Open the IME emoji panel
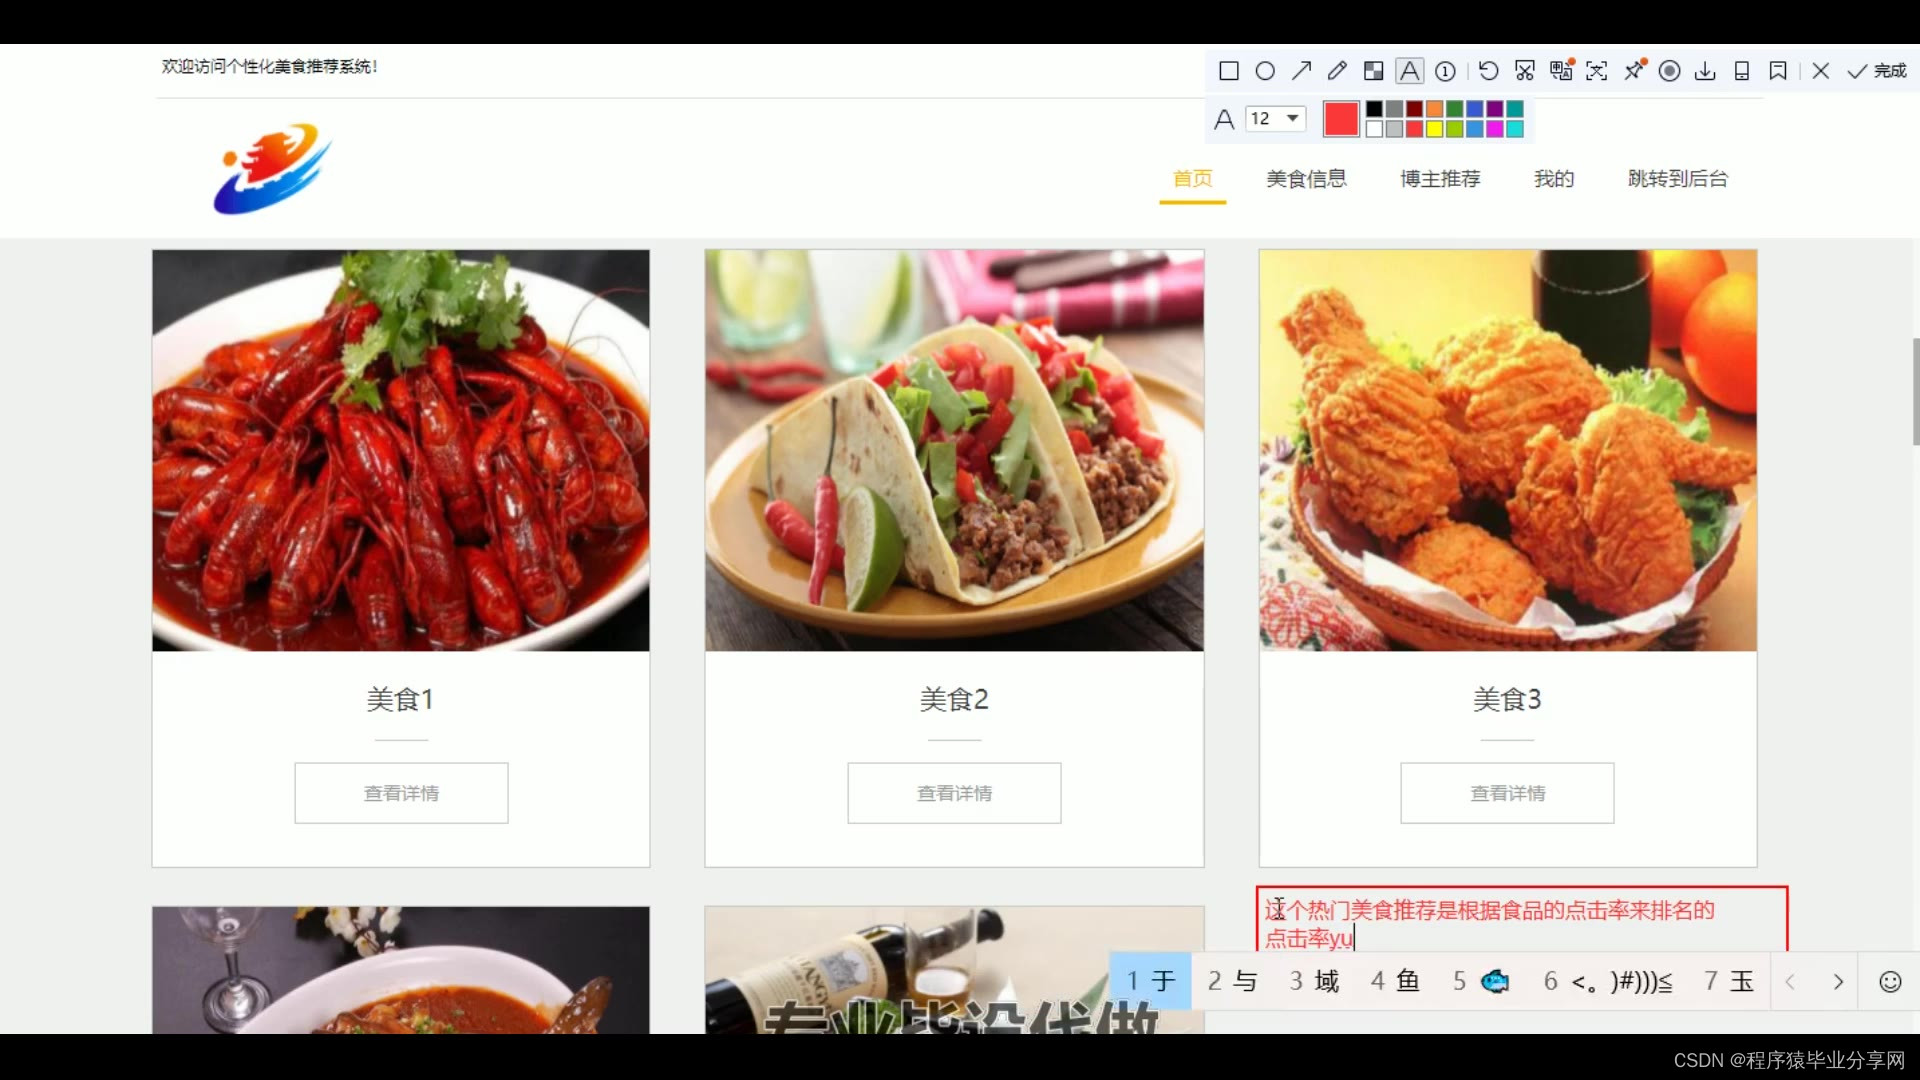1920x1080 pixels. [1890, 982]
